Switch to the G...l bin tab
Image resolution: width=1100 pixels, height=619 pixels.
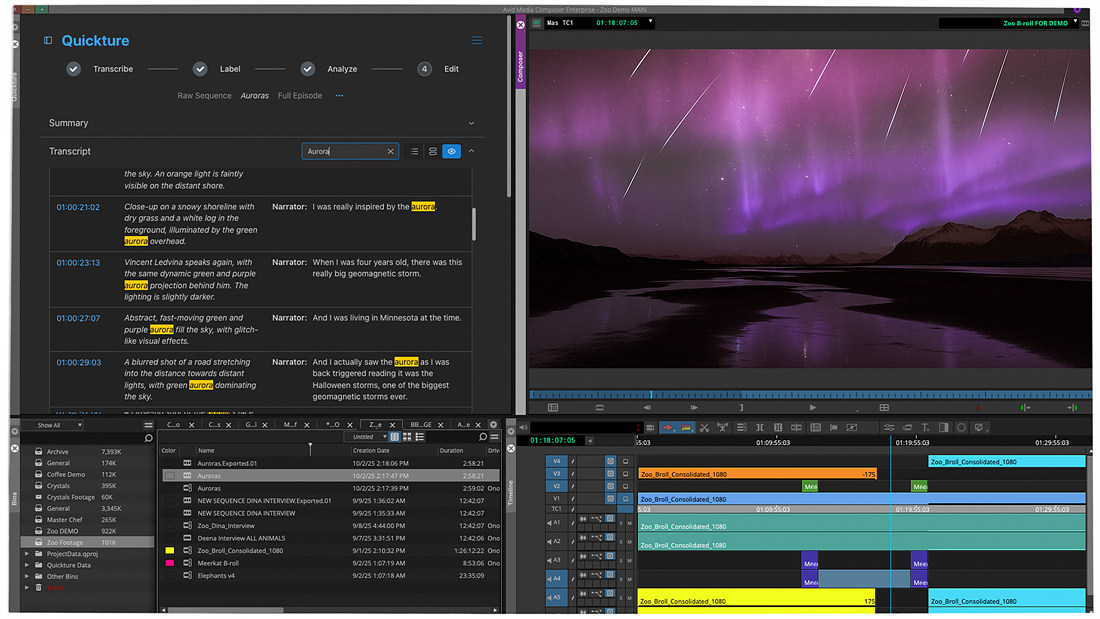(x=250, y=425)
